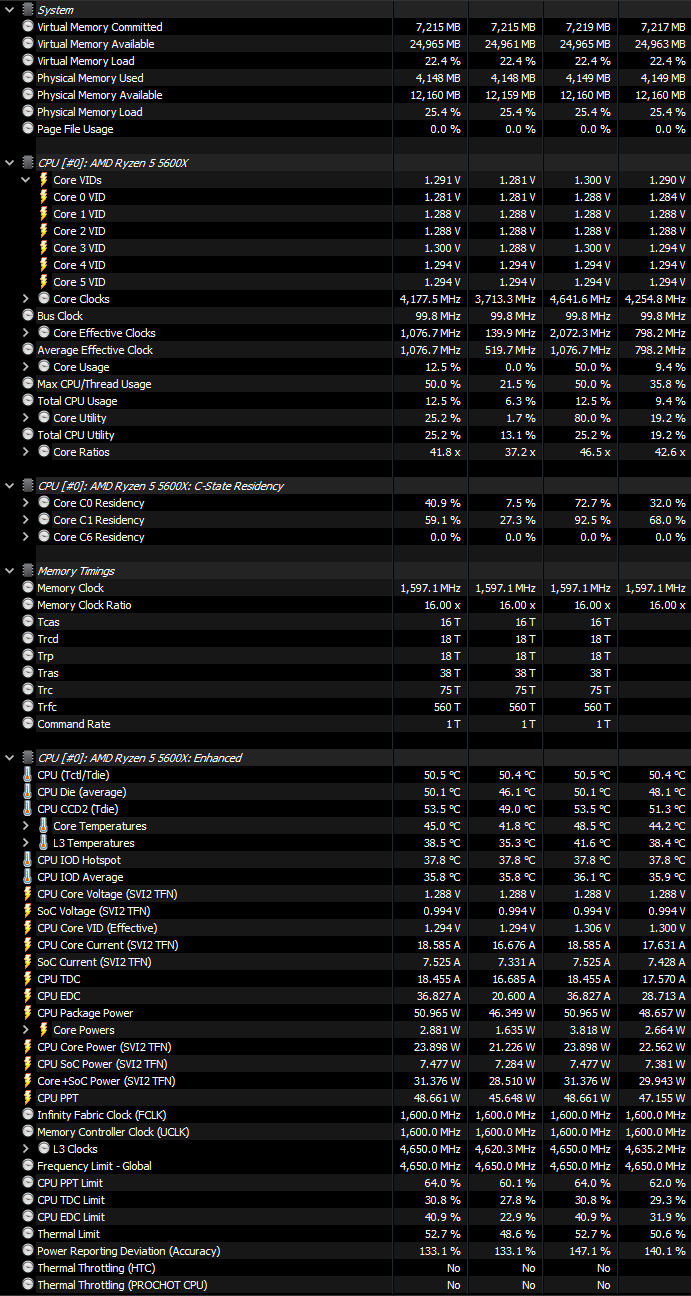Click the Tcas timing icon
Image resolution: width=691 pixels, height=1296 pixels.
coord(28,622)
